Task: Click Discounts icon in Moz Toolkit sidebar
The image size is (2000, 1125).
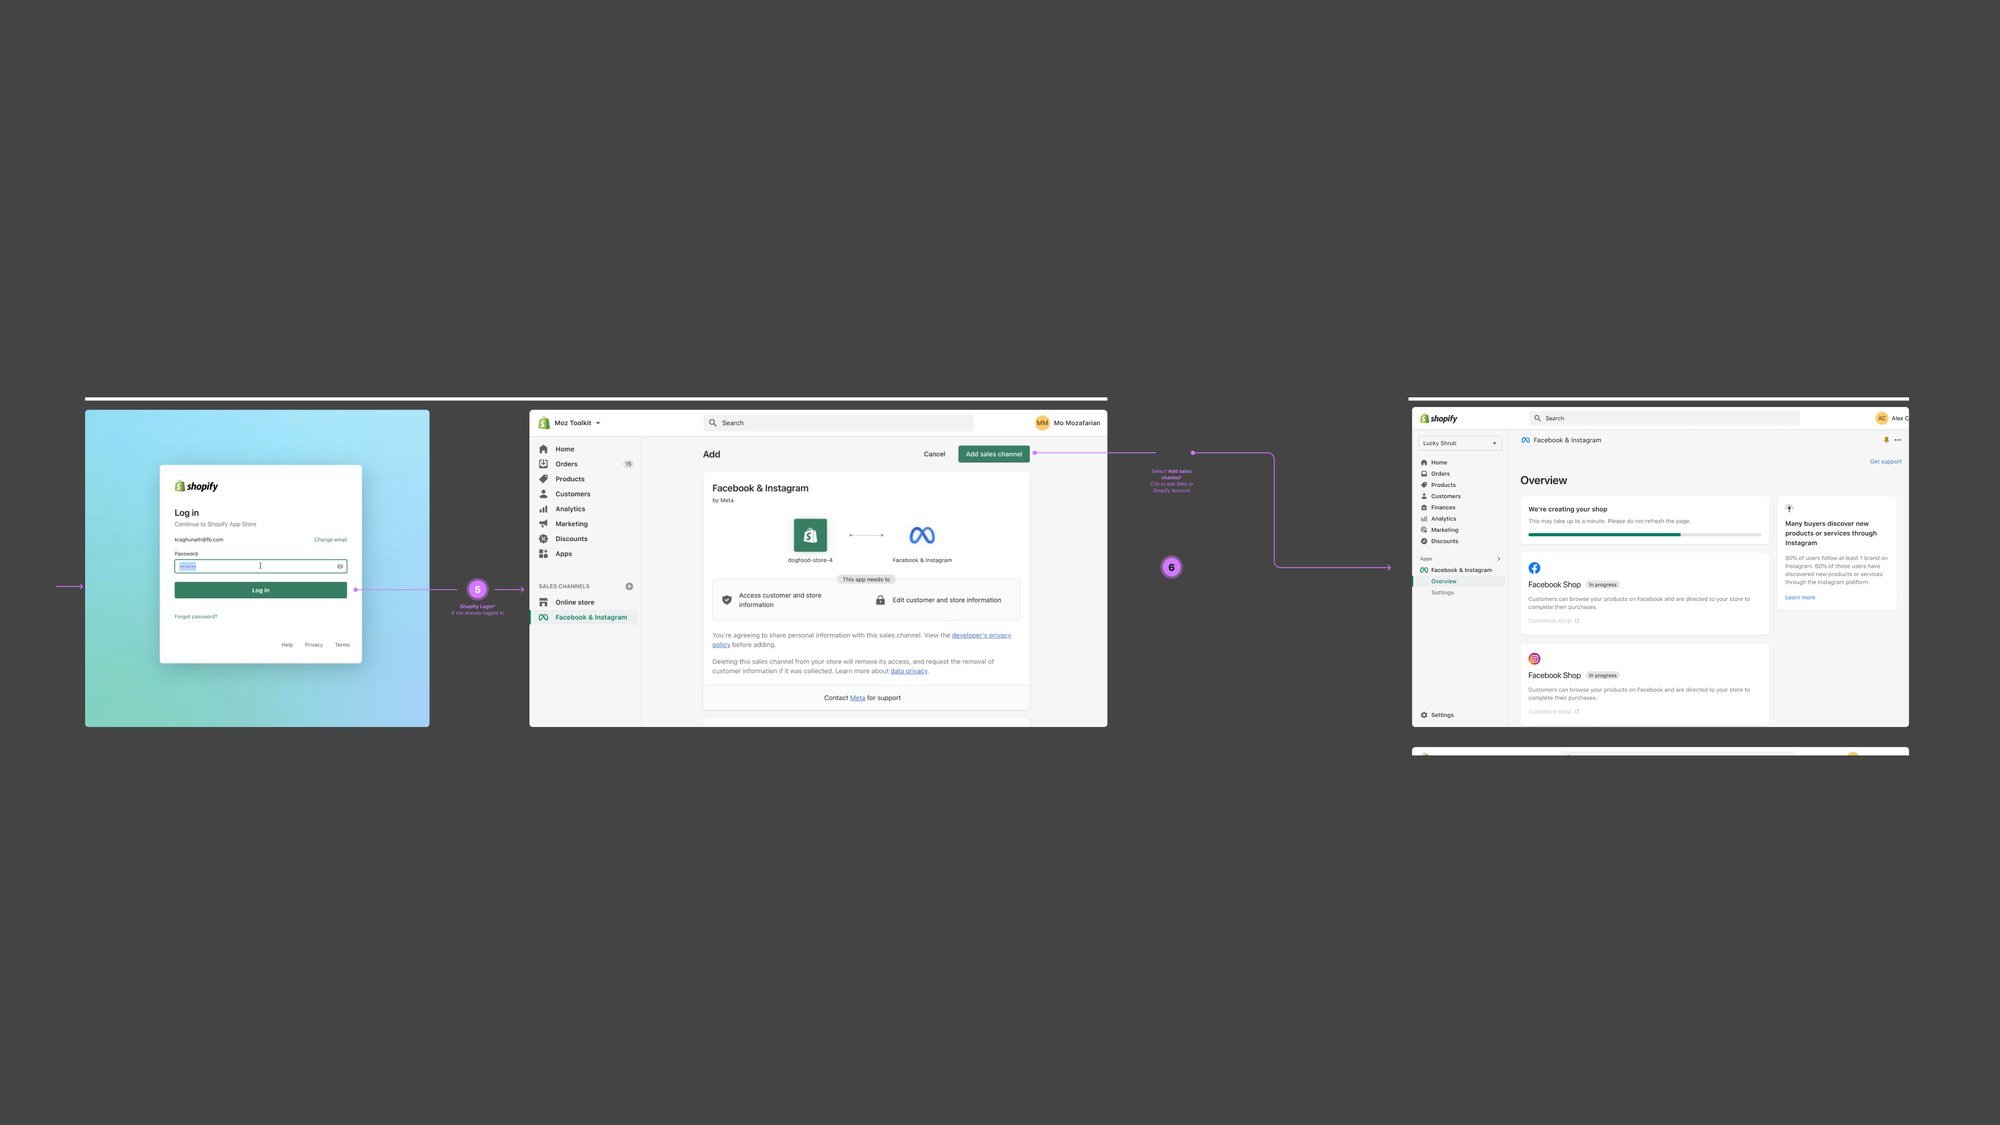Action: pos(543,539)
